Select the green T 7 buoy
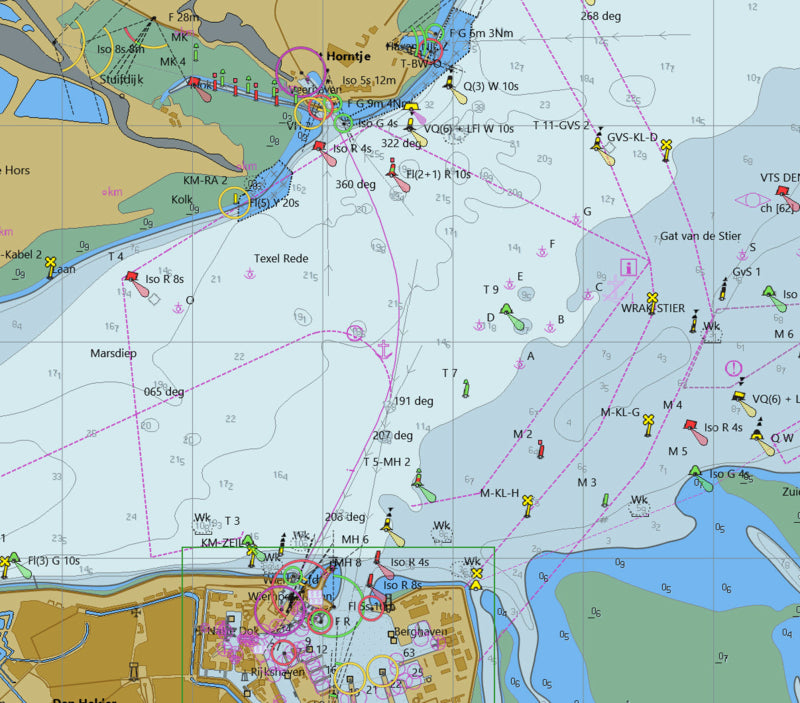 [466, 387]
